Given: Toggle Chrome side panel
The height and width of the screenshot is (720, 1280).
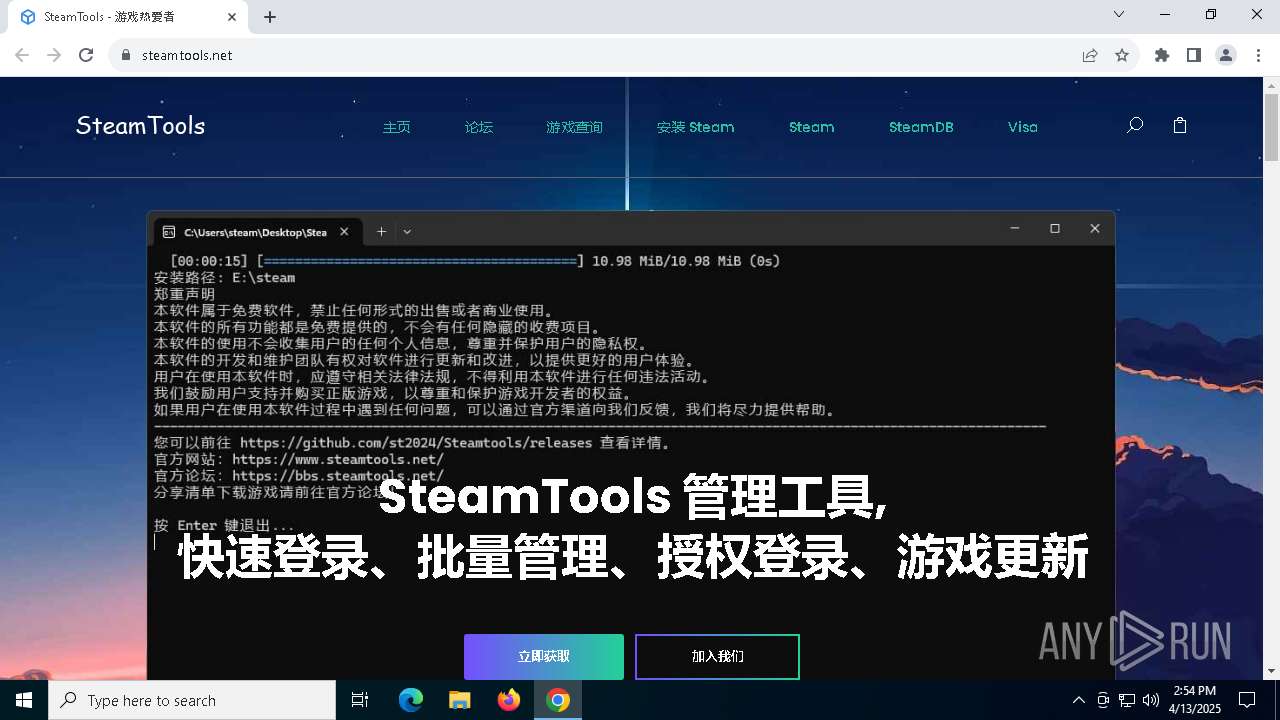Looking at the screenshot, I should [1194, 55].
